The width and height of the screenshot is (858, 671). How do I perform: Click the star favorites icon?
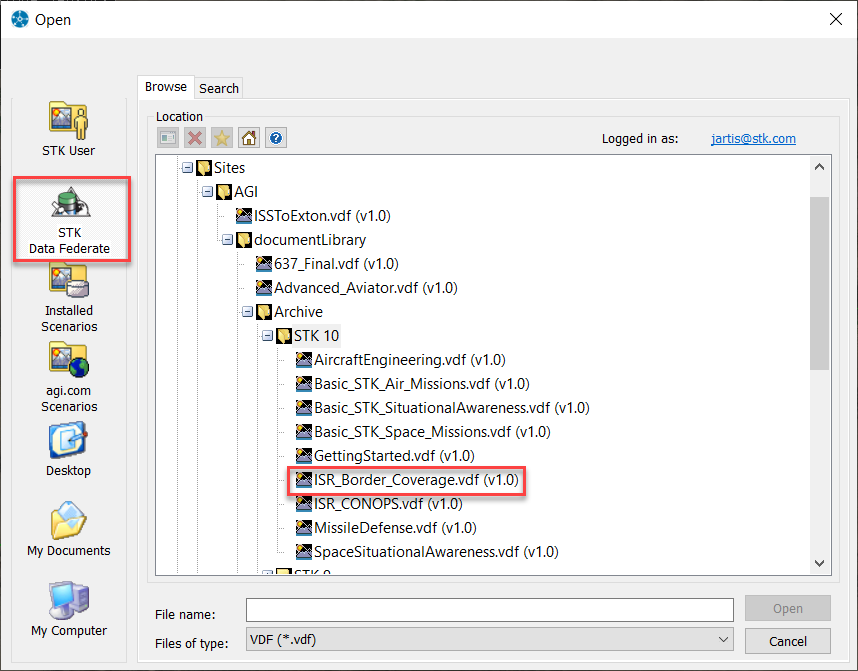222,138
